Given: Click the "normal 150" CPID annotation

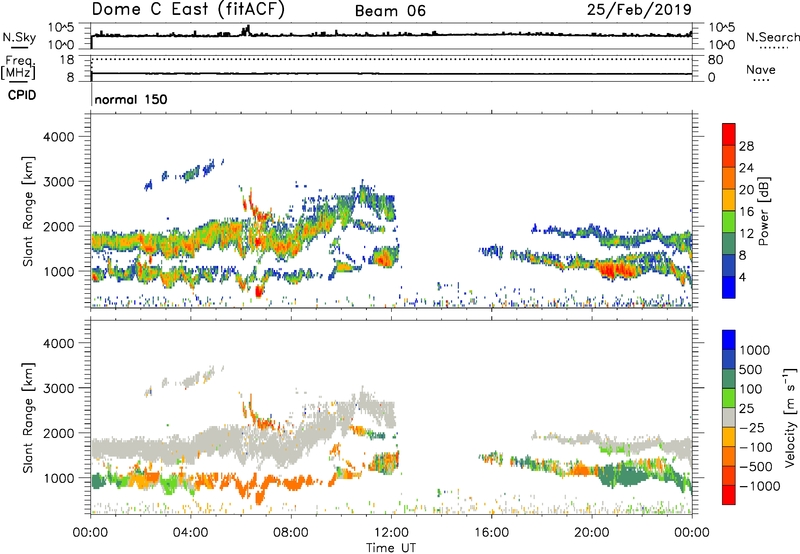Looking at the screenshot, I should click(131, 99).
